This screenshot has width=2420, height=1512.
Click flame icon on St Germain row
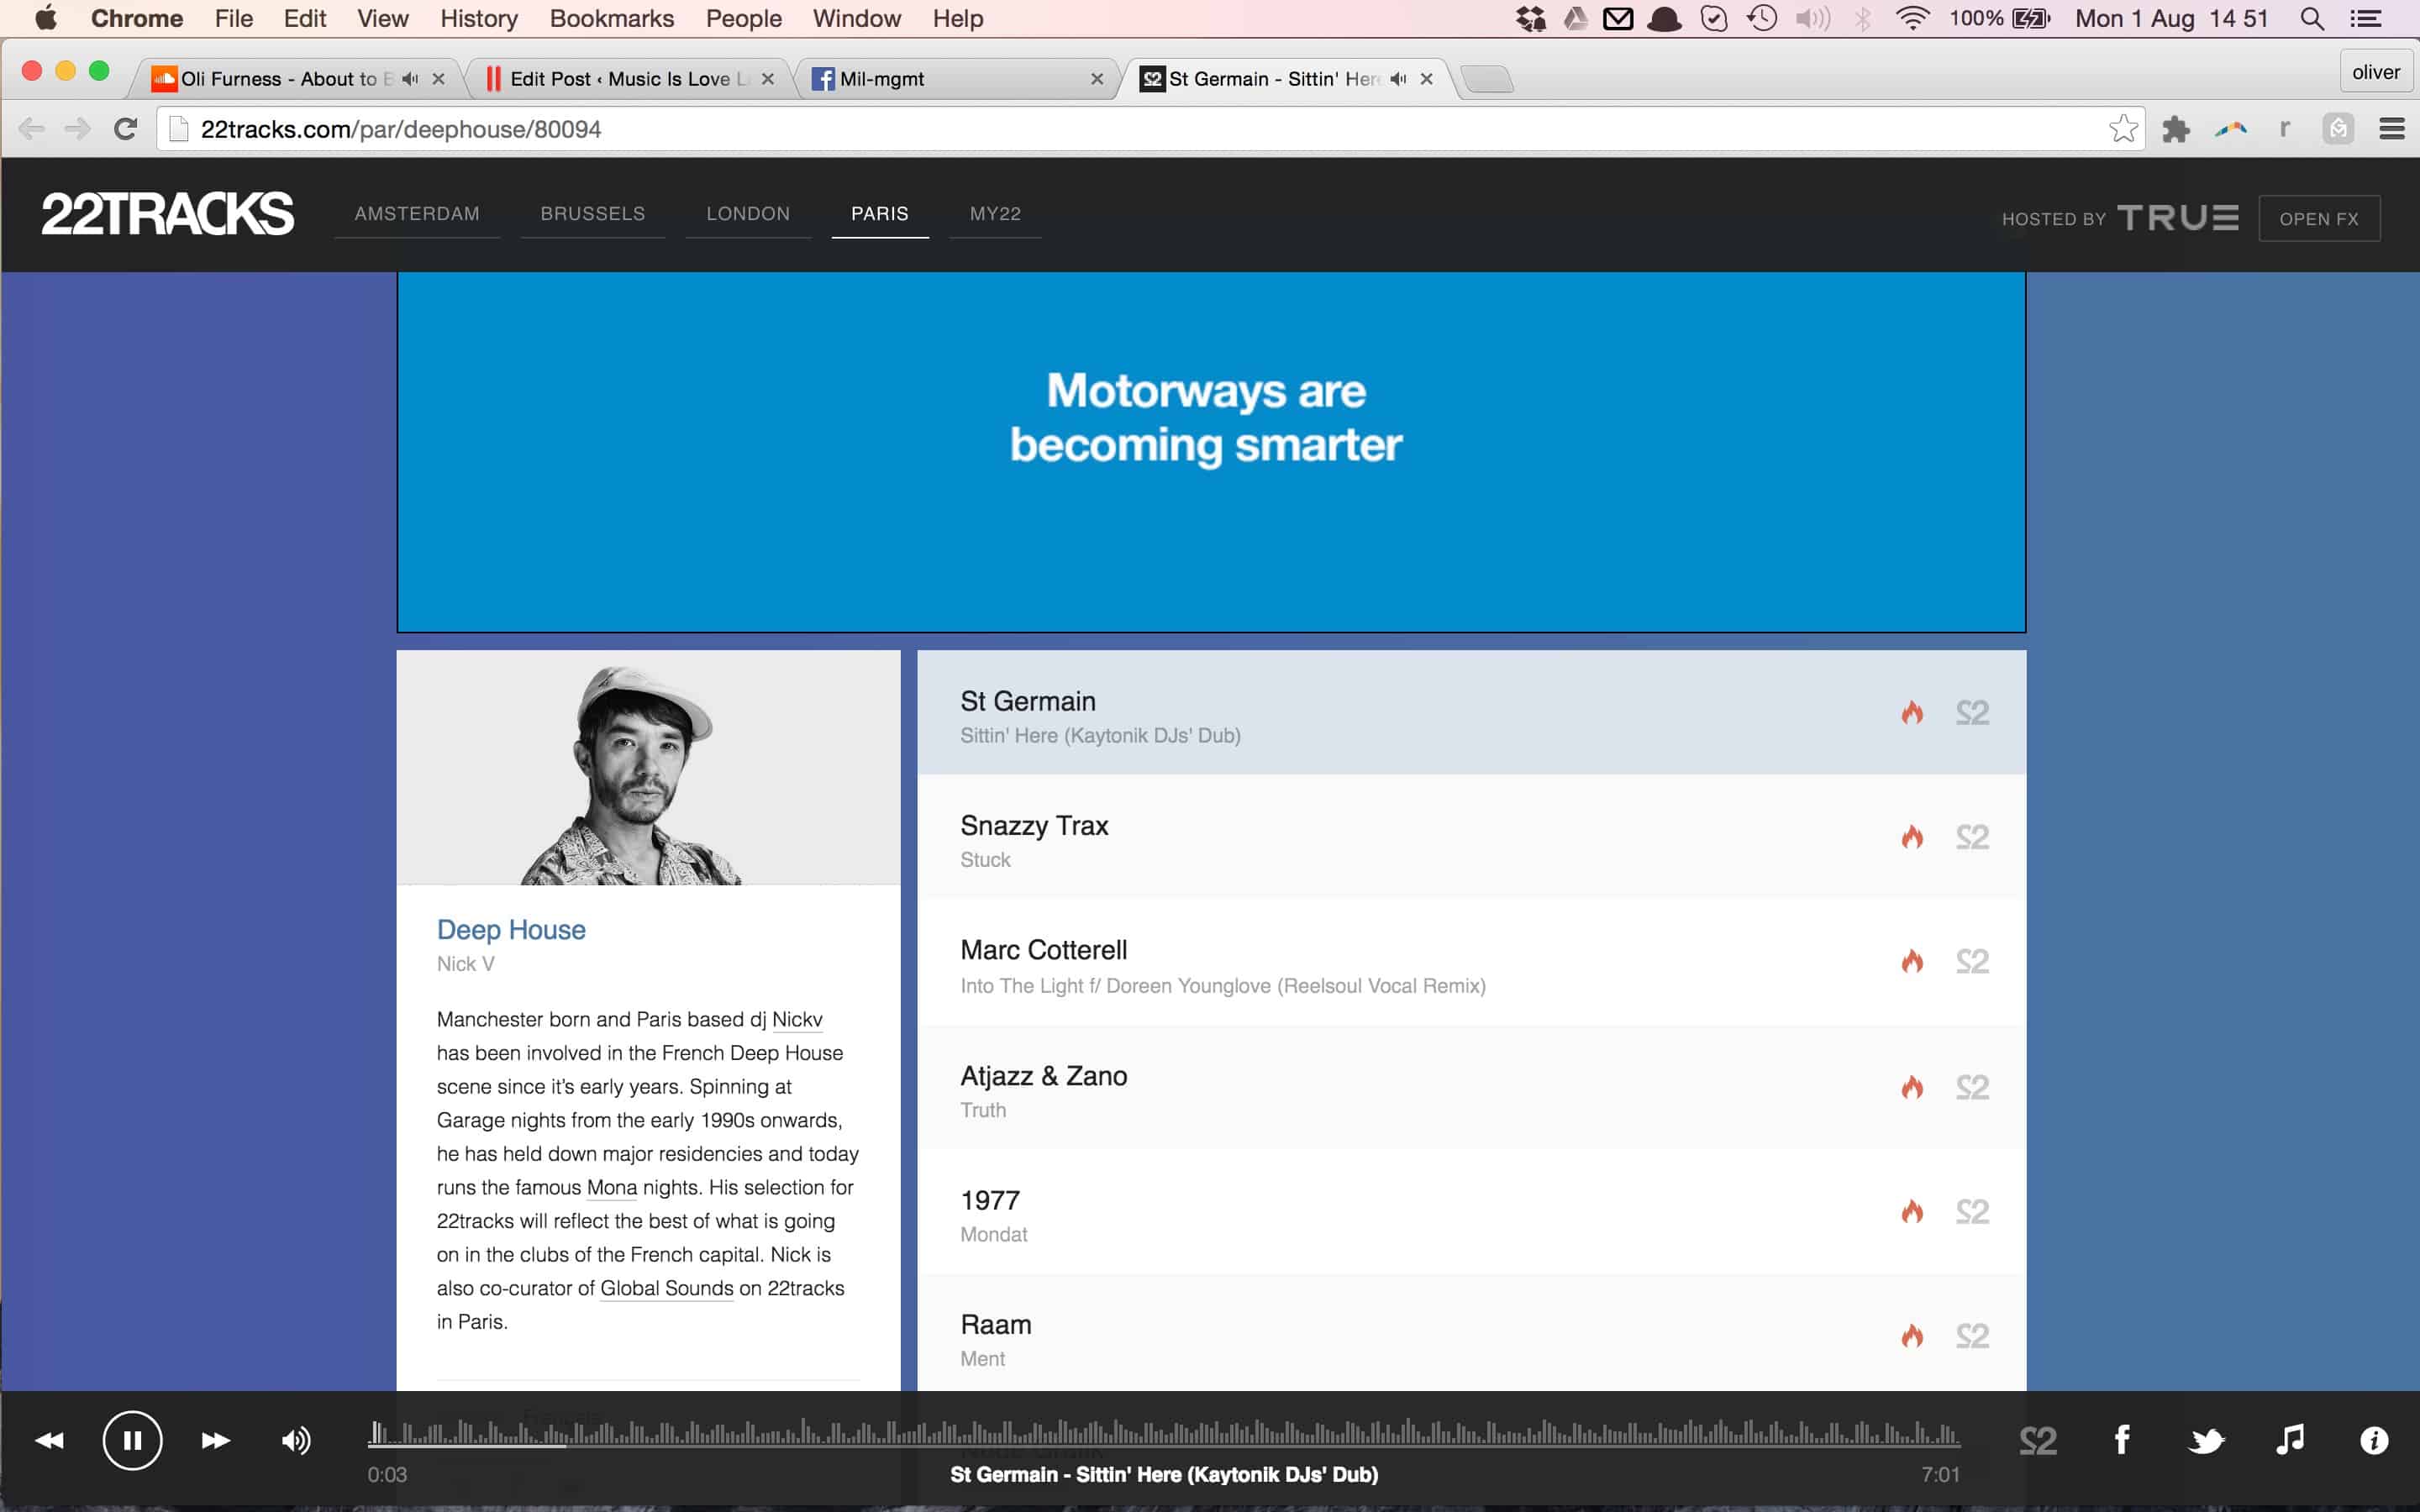point(1912,712)
